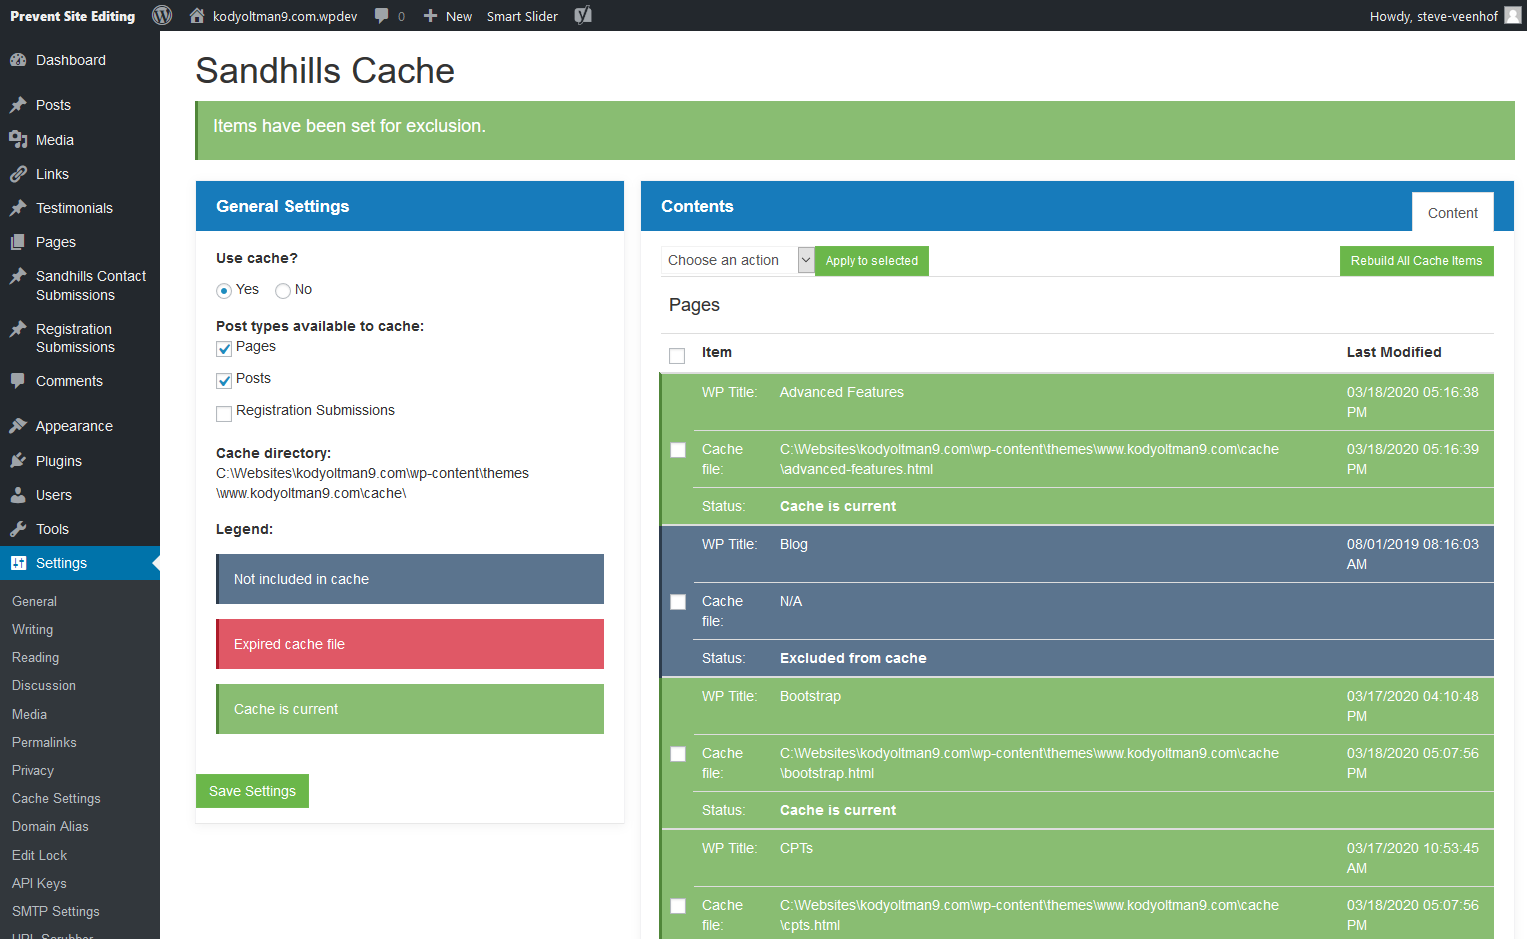Click the Settings sliders icon in sidebar
The width and height of the screenshot is (1527, 939).
[x=18, y=563]
